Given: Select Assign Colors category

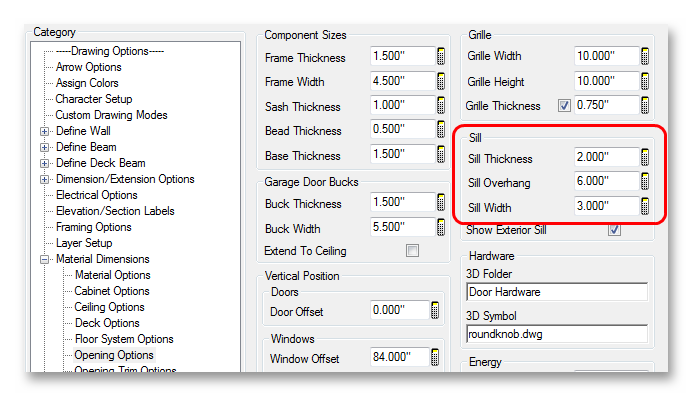Looking at the screenshot, I should (87, 83).
